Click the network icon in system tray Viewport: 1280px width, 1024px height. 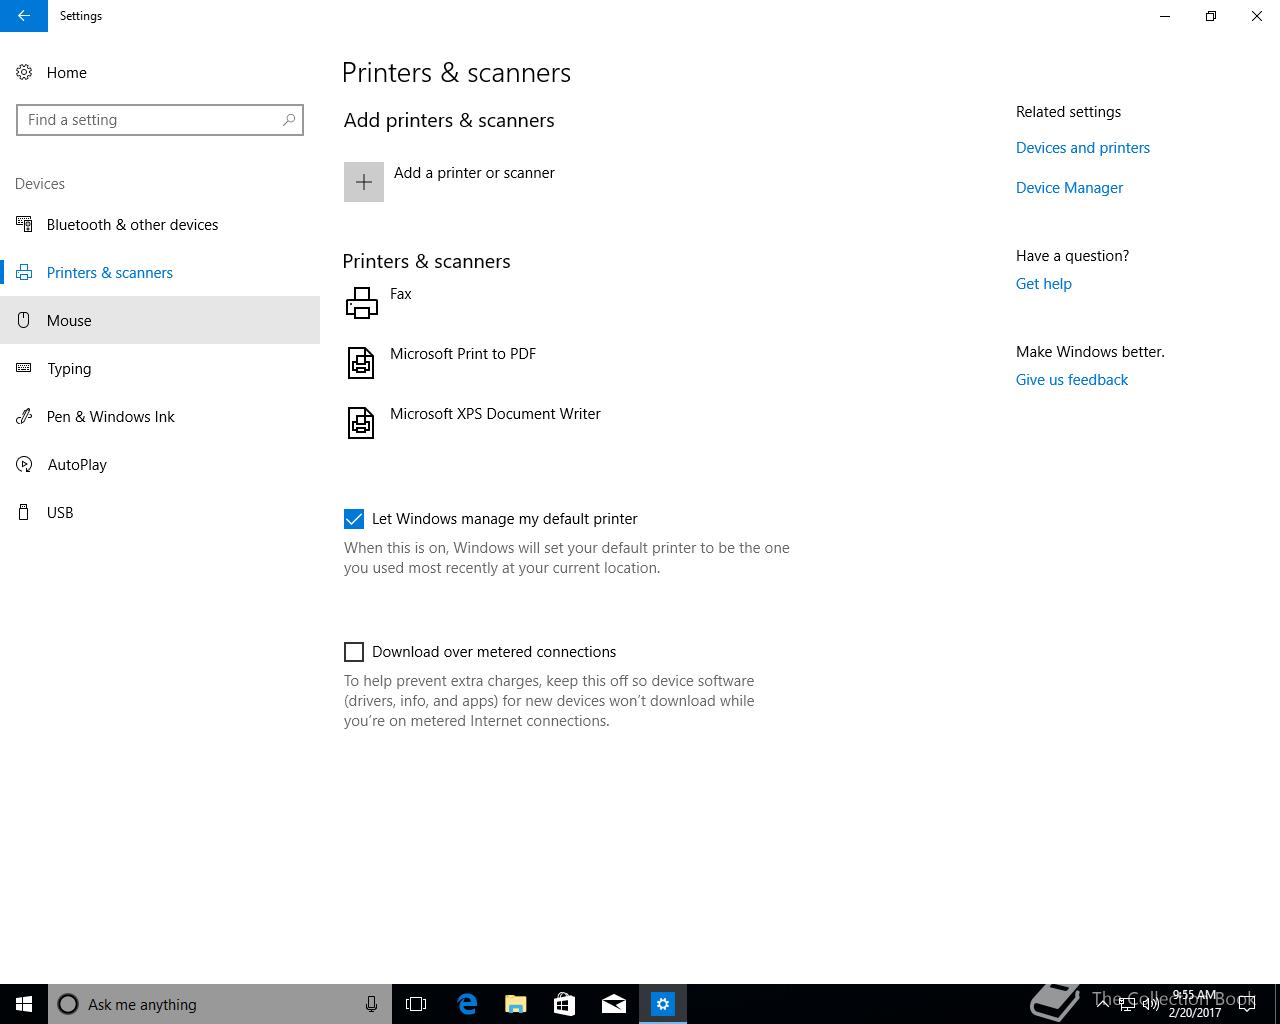pyautogui.click(x=1127, y=1004)
